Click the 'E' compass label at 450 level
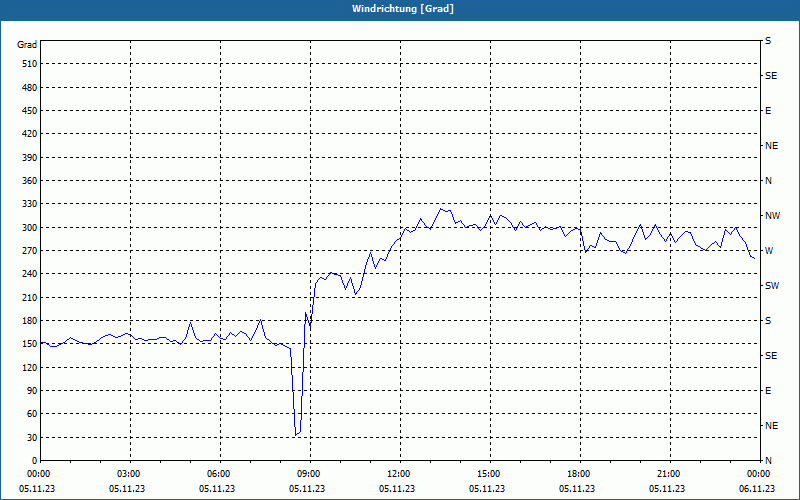This screenshot has width=800, height=500. (x=768, y=111)
